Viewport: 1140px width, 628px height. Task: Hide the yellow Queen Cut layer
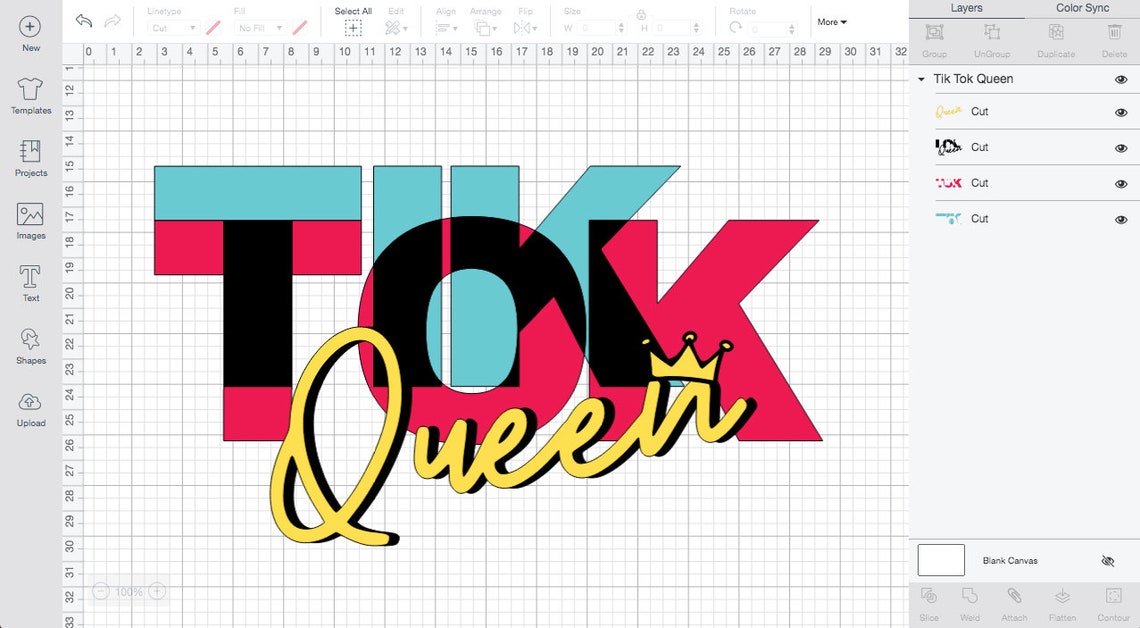1121,113
